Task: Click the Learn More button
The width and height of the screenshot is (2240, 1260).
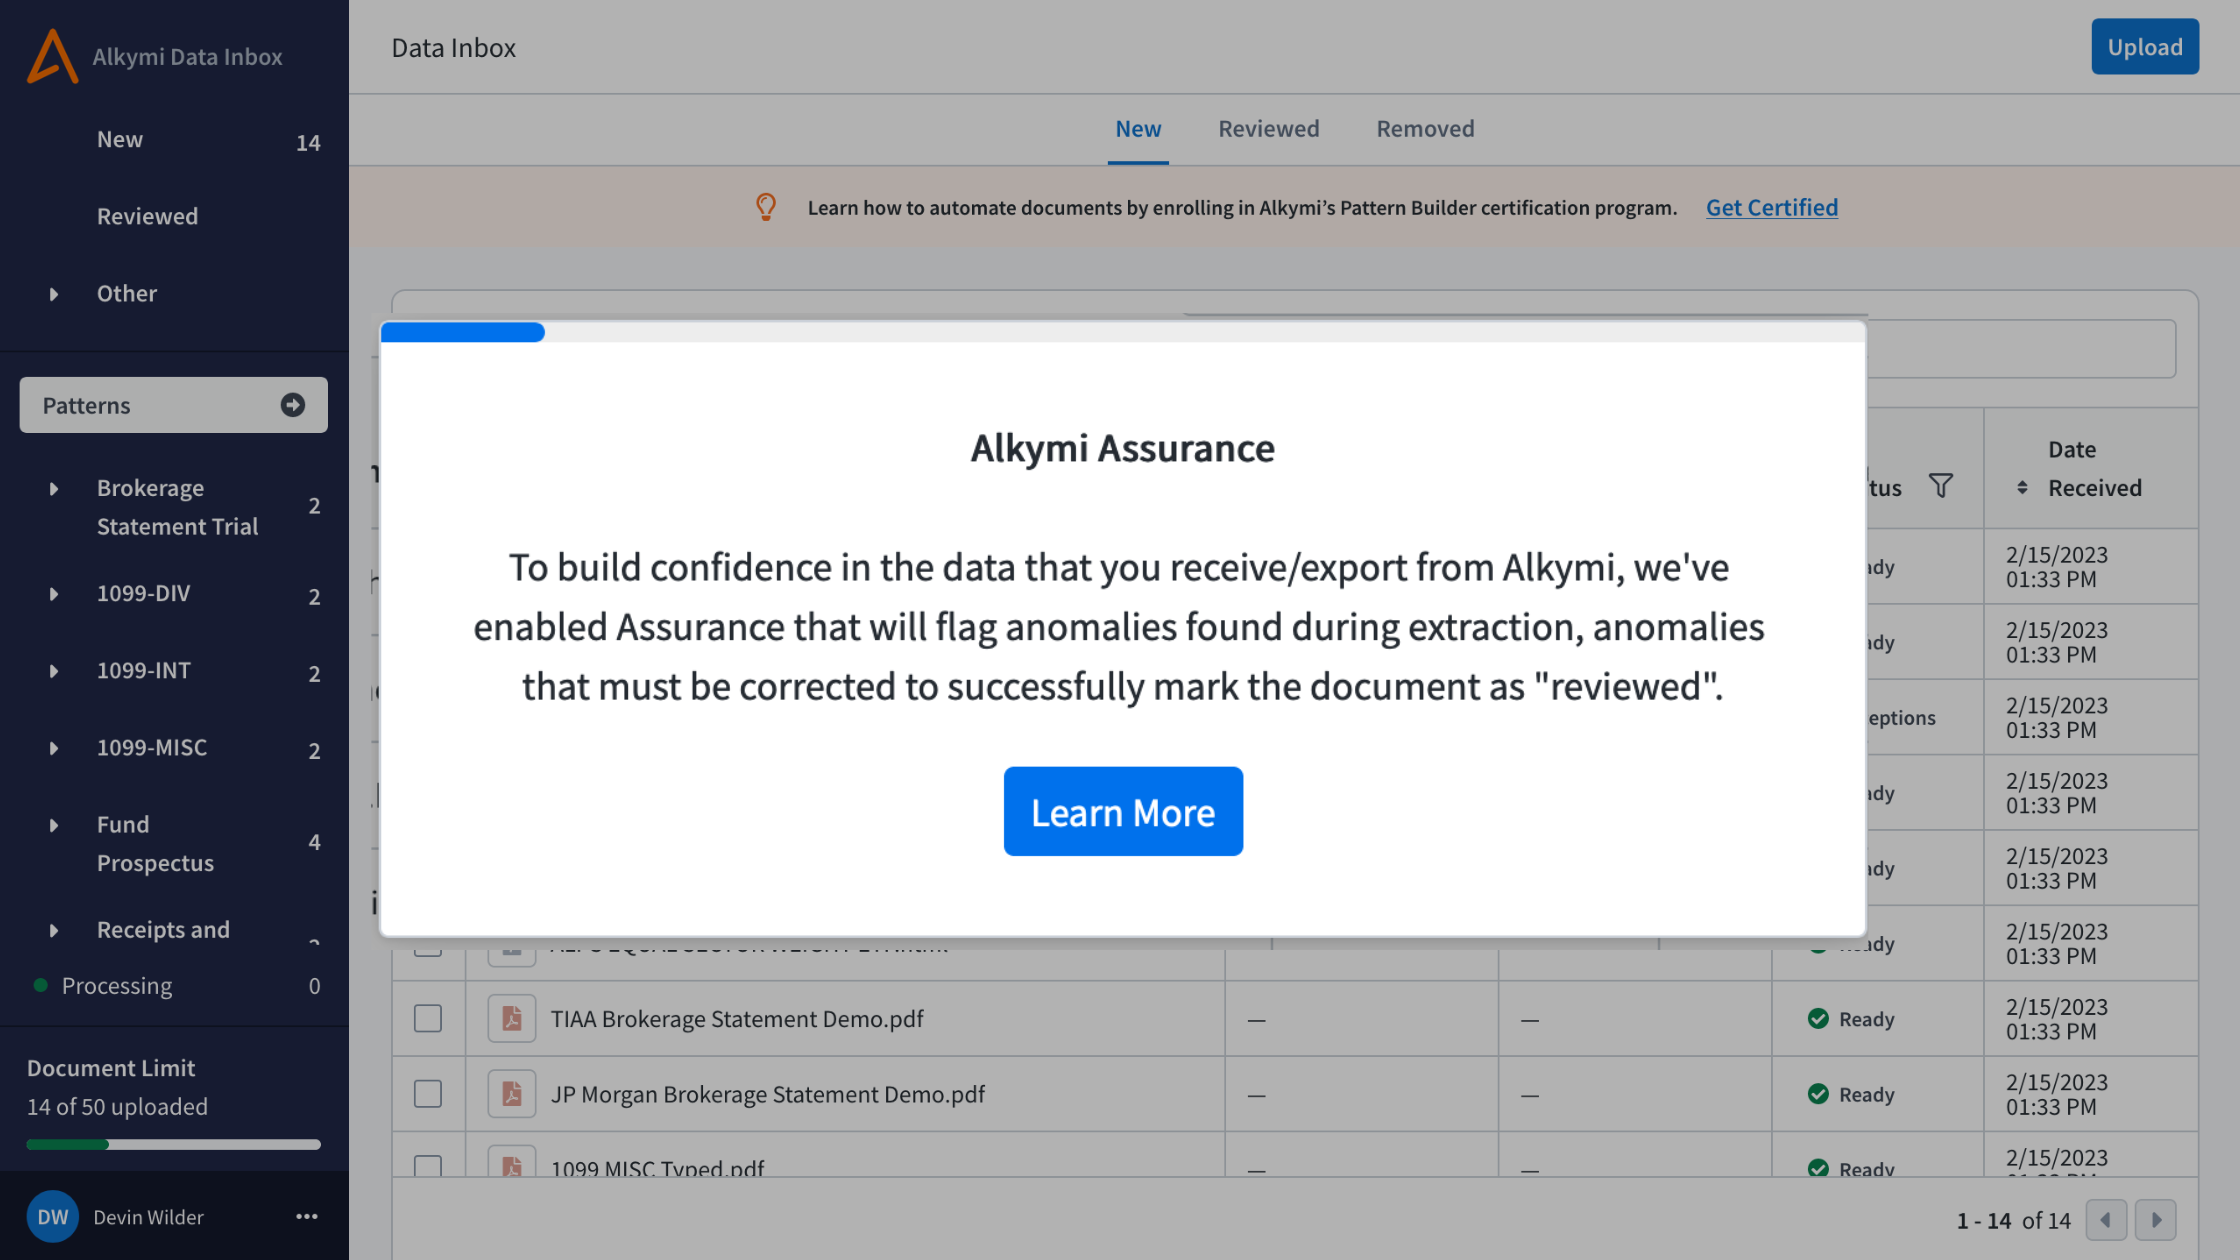Action: click(x=1123, y=812)
